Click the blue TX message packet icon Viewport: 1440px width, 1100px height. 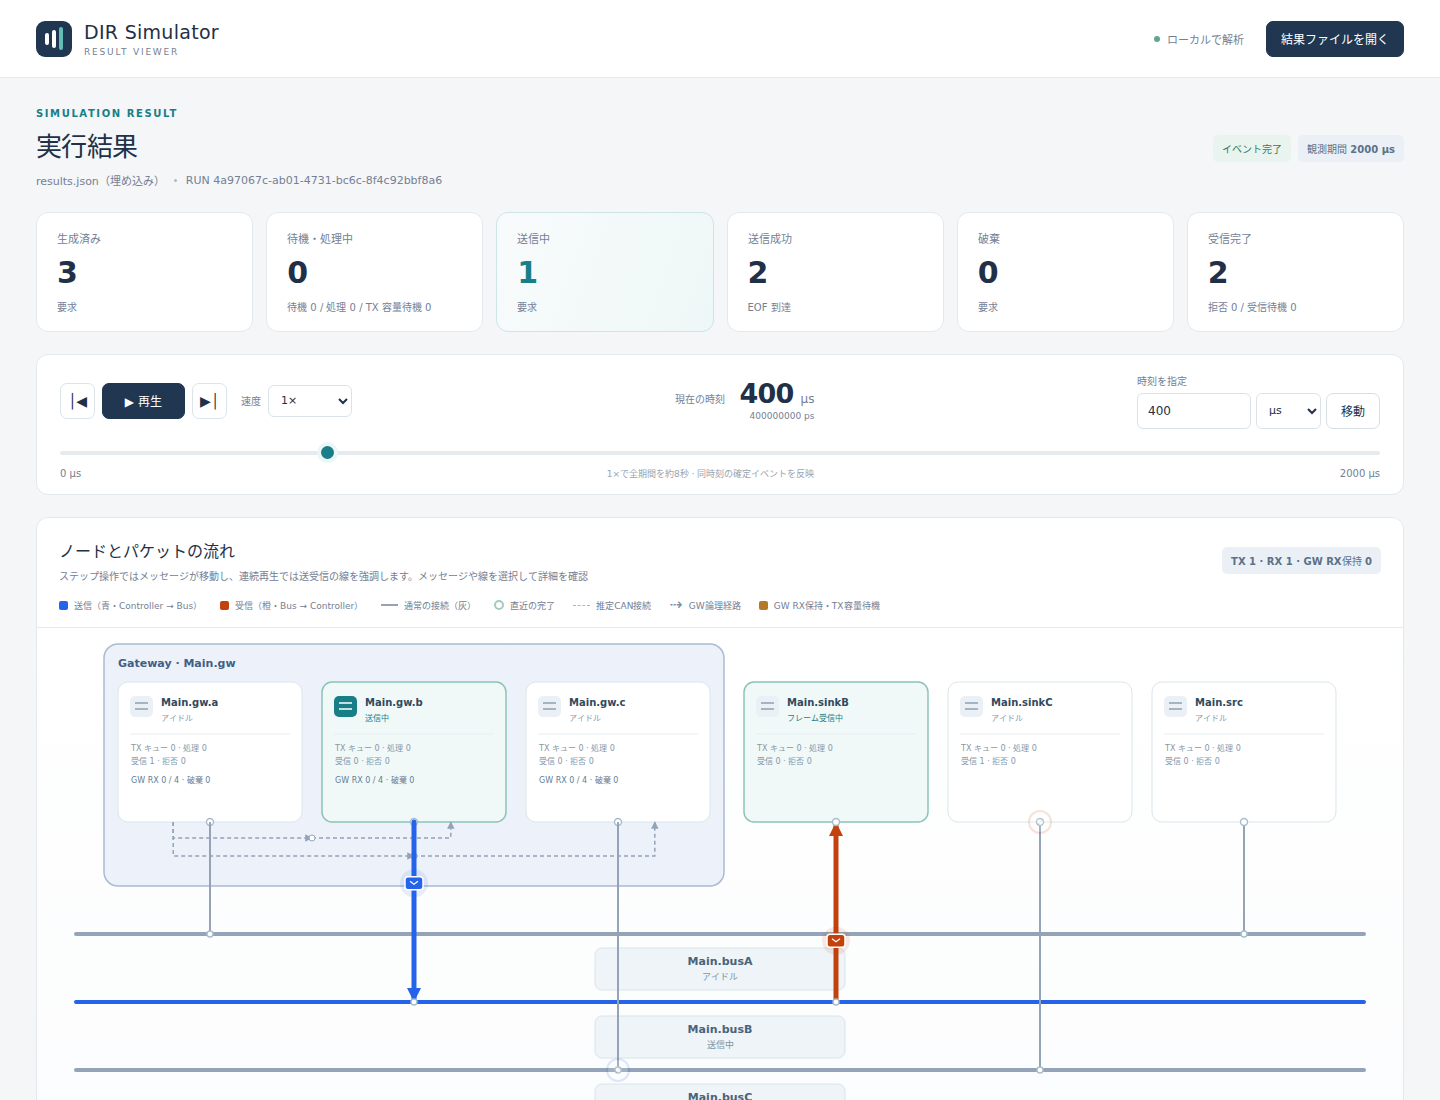tap(414, 883)
